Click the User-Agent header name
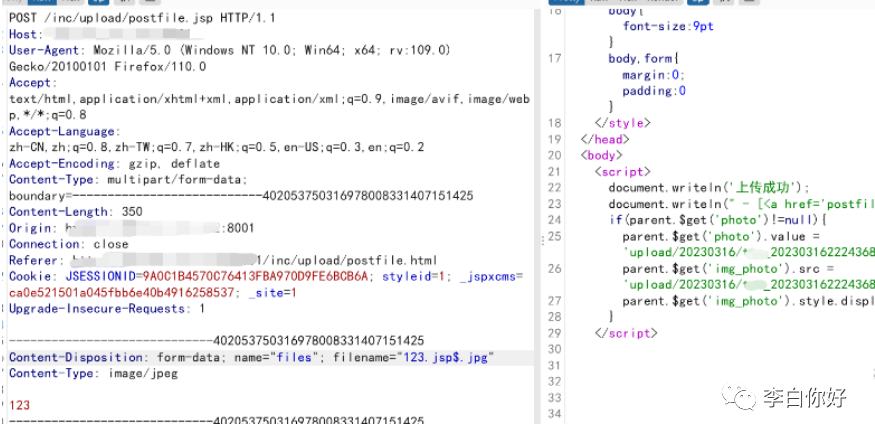Image resolution: width=875 pixels, height=436 pixels. click(46, 50)
